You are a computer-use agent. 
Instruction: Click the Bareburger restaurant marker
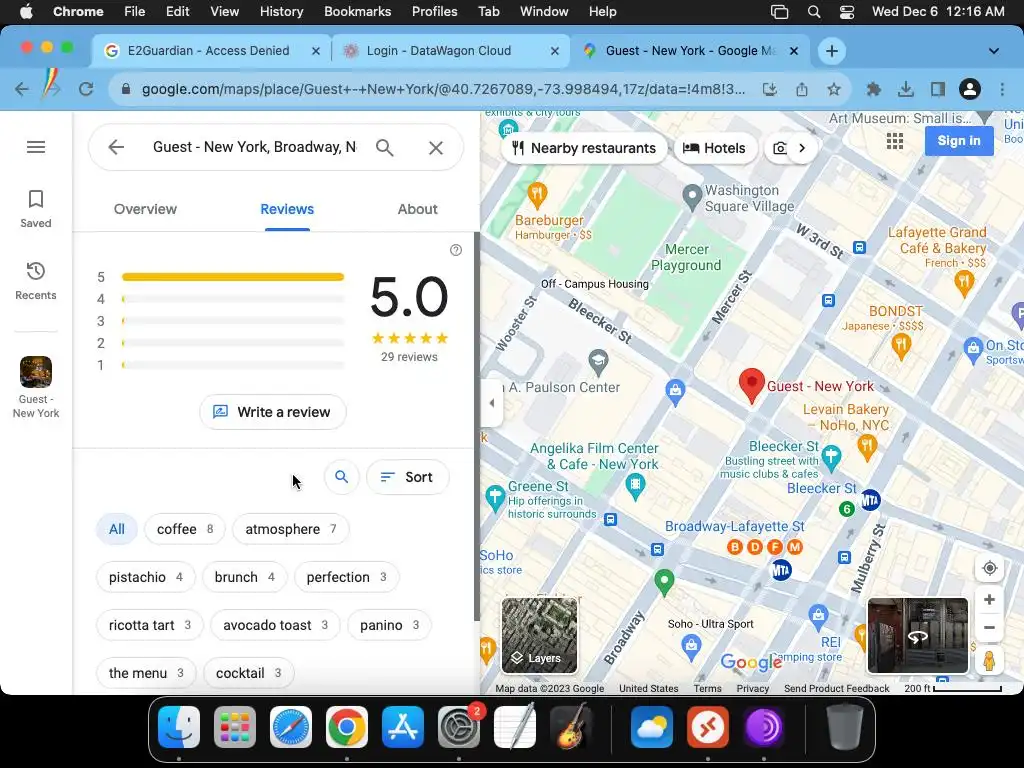click(537, 194)
